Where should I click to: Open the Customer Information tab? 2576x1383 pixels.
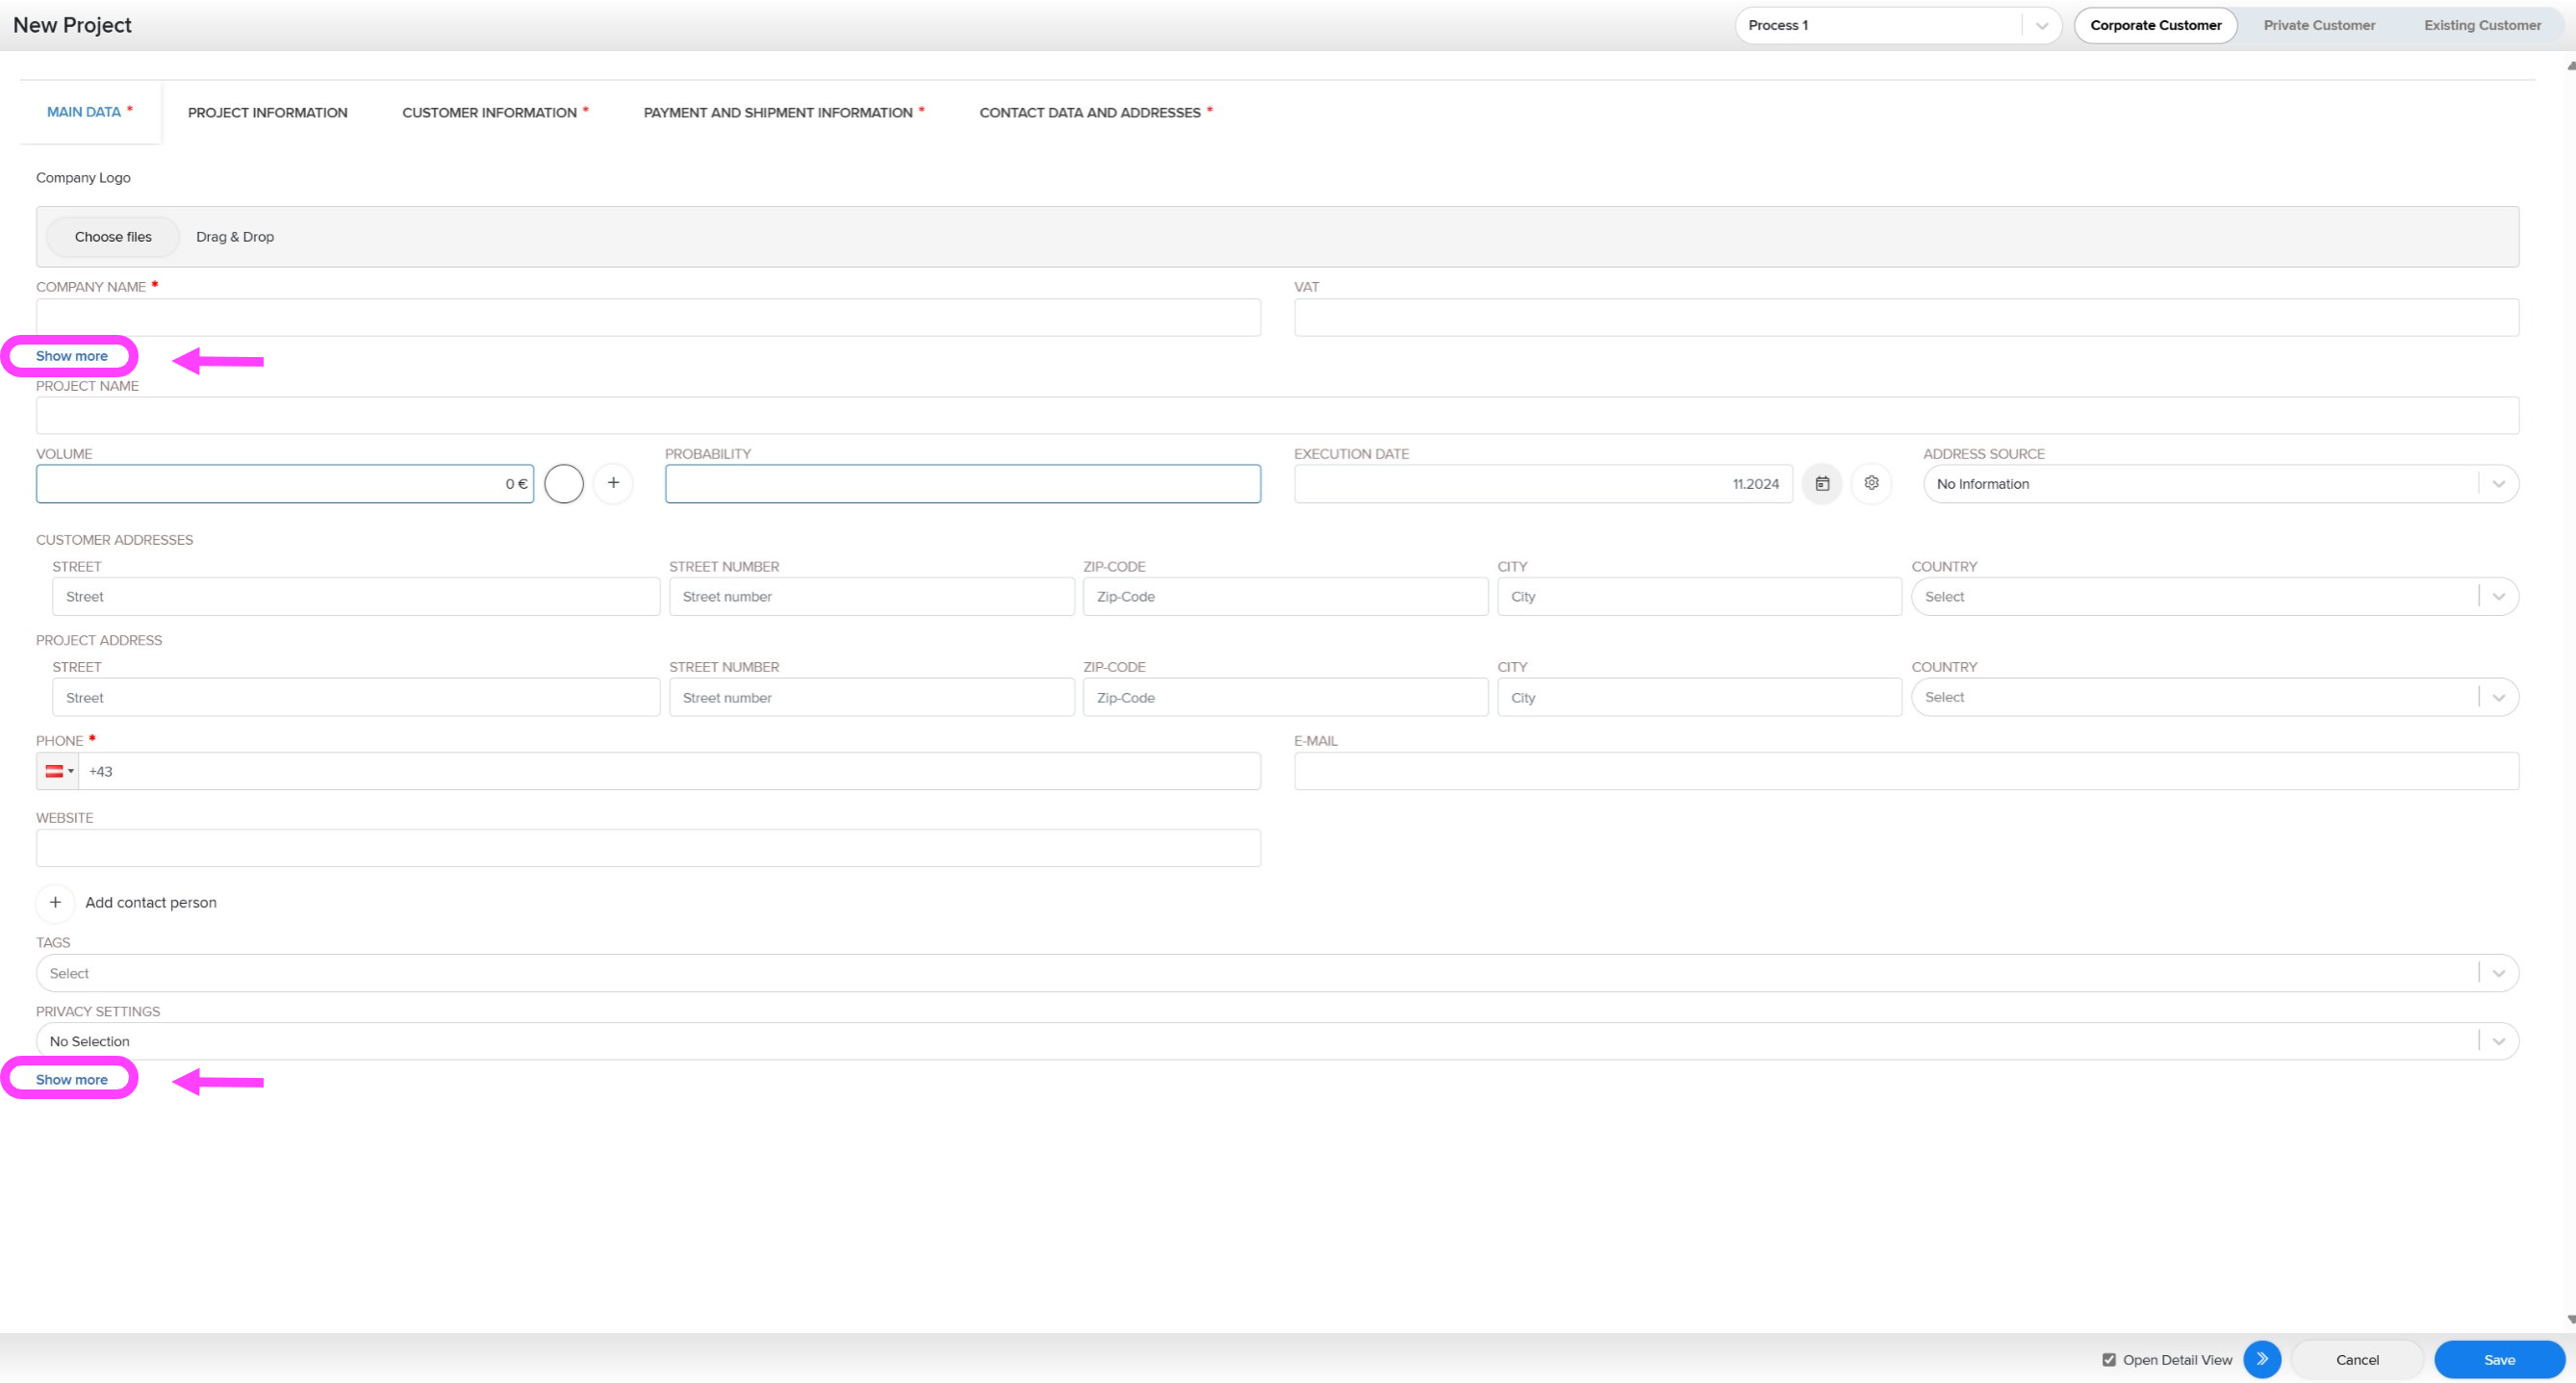tap(495, 113)
